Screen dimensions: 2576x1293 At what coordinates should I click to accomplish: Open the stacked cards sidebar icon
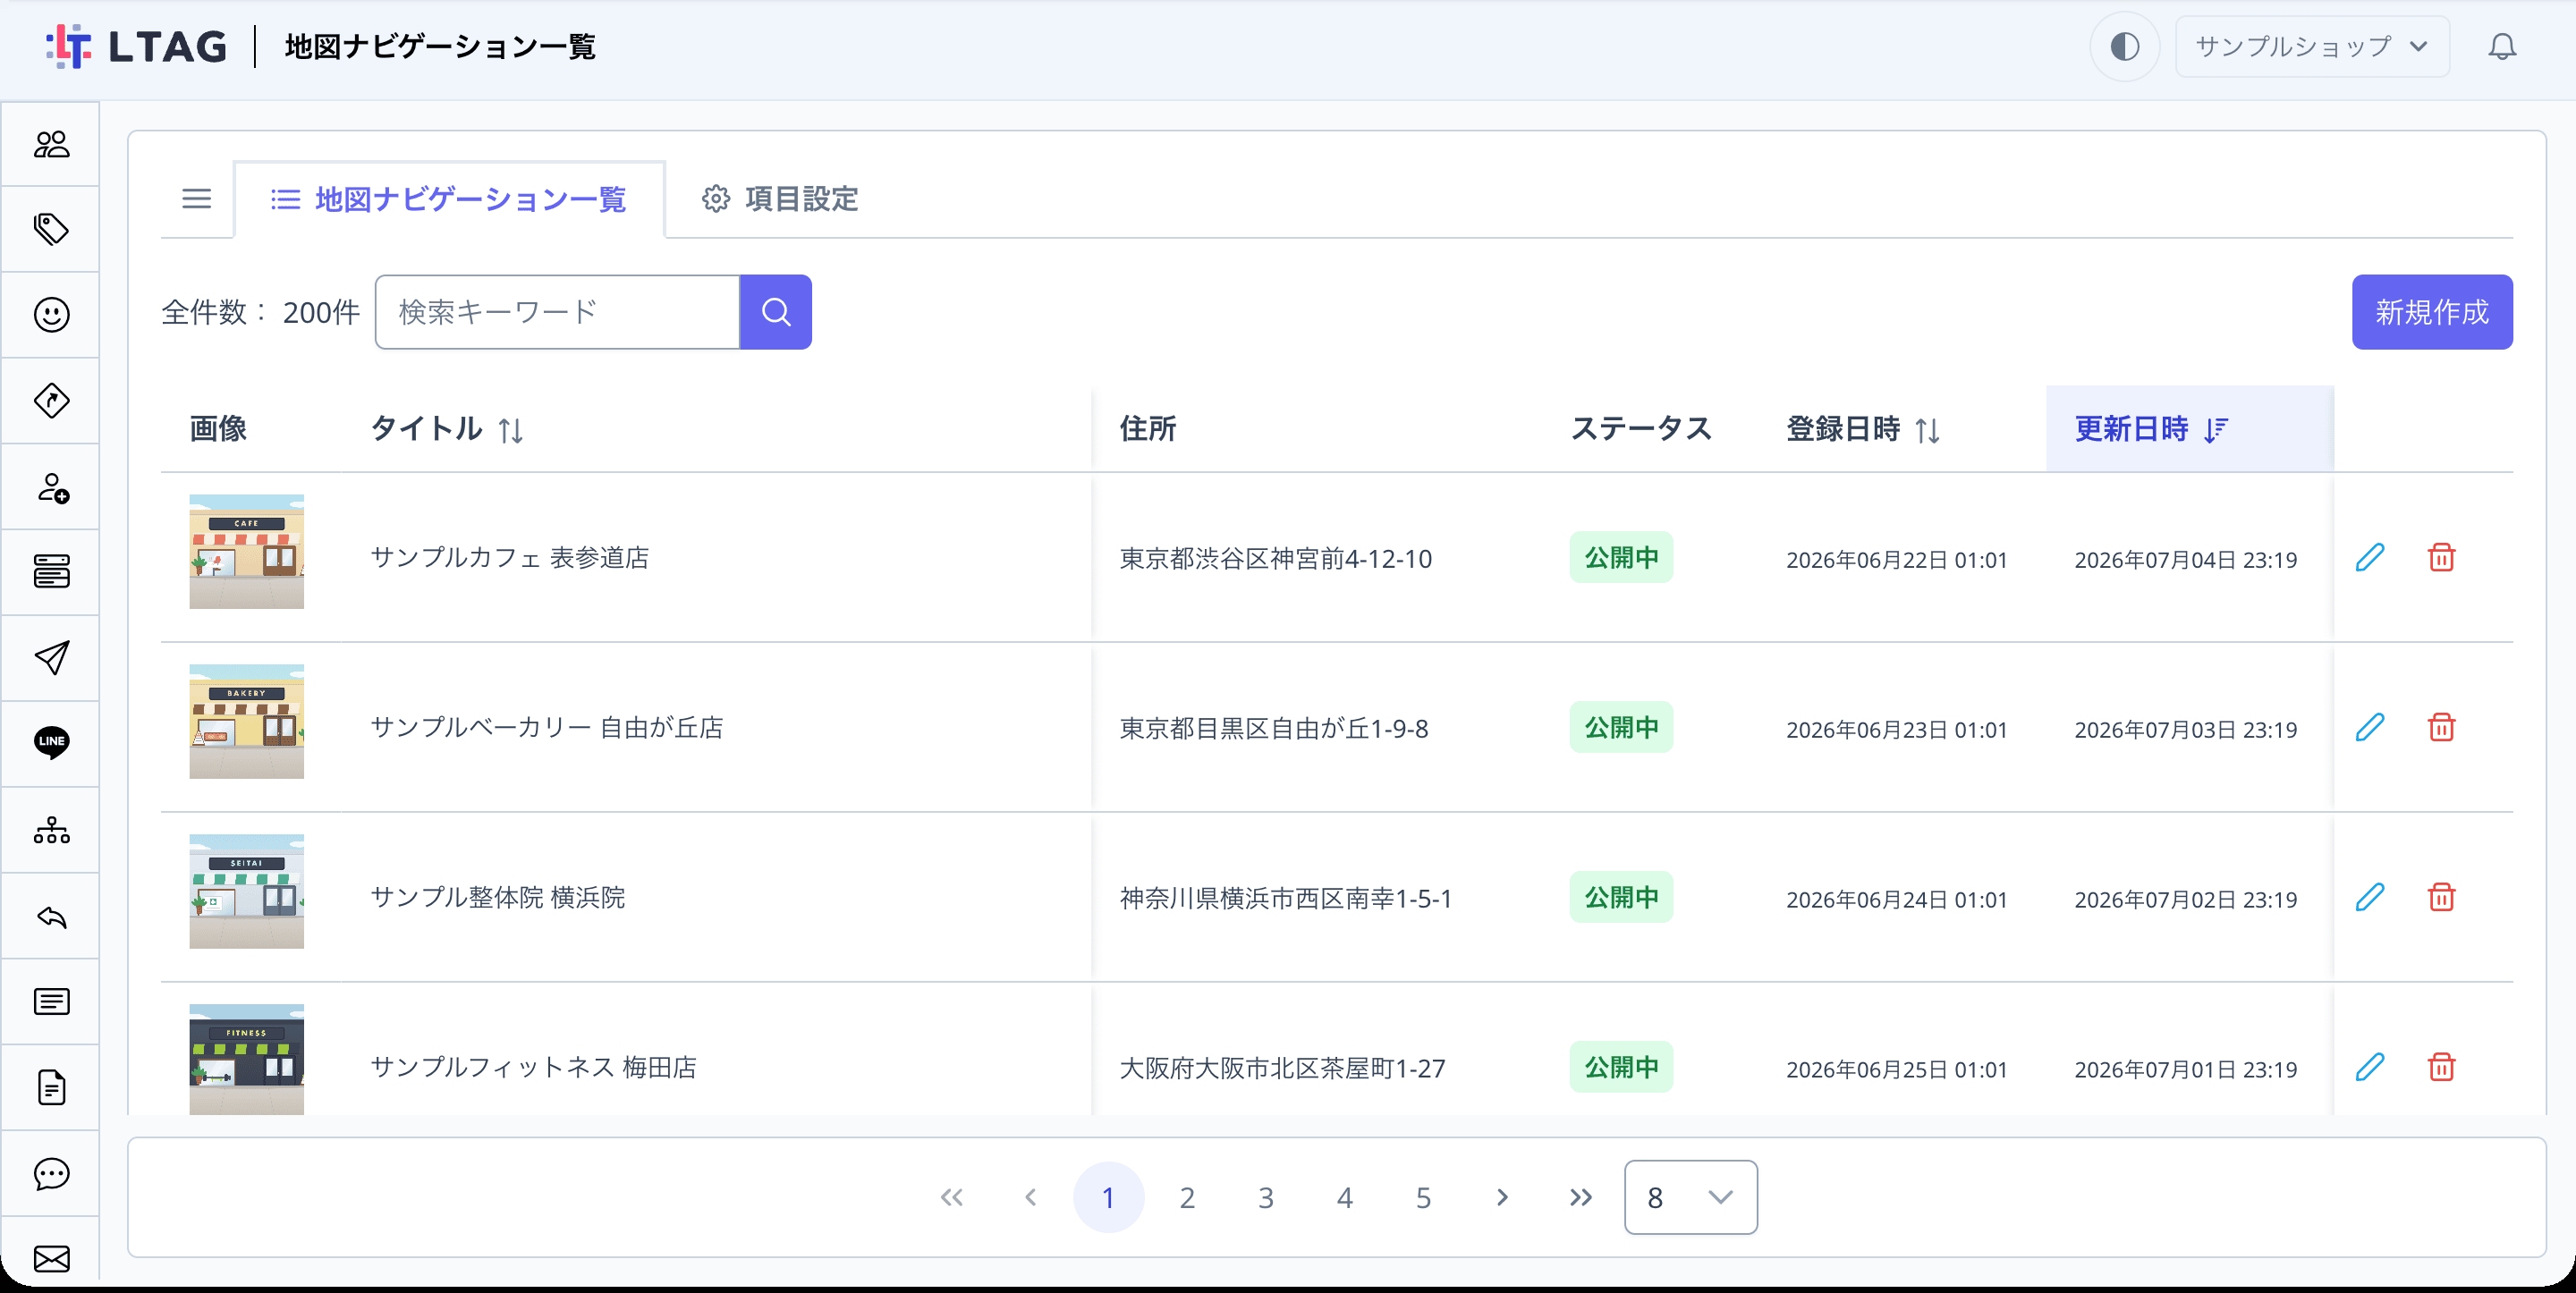pos(51,572)
